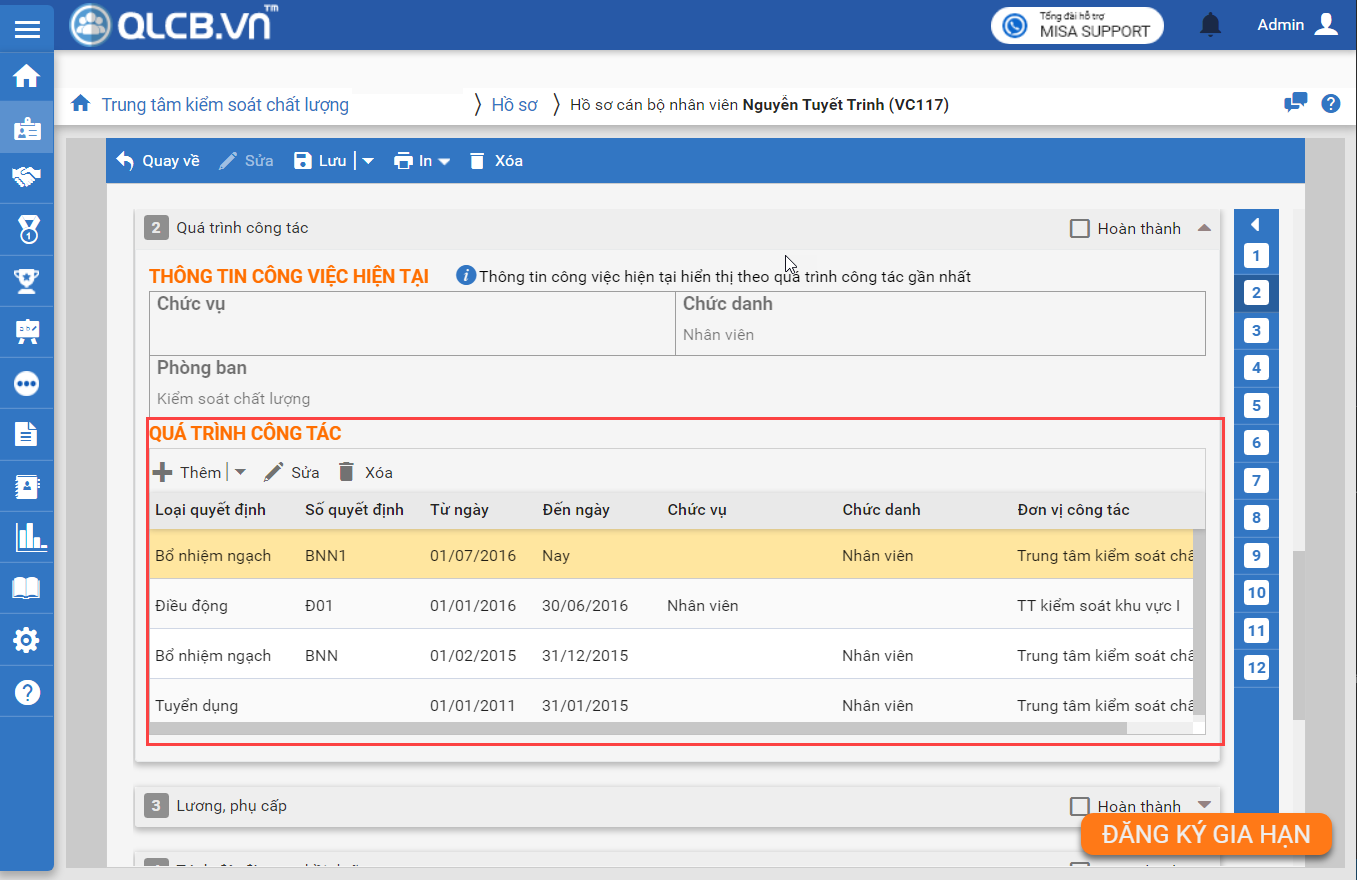Jump to section 3 in right navigator
The height and width of the screenshot is (880, 1357).
pos(1256,331)
